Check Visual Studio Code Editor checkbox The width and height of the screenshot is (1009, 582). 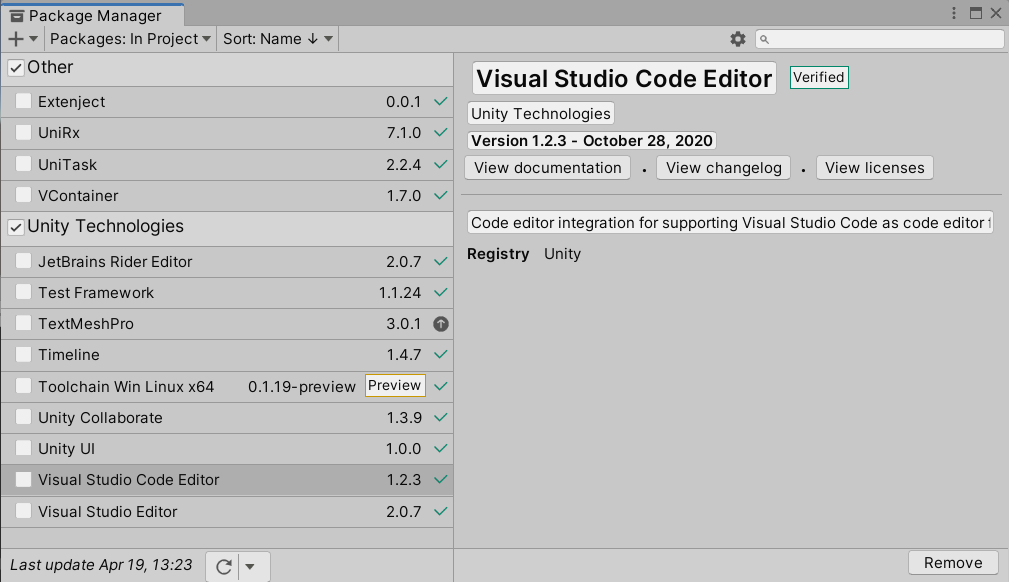coord(23,479)
